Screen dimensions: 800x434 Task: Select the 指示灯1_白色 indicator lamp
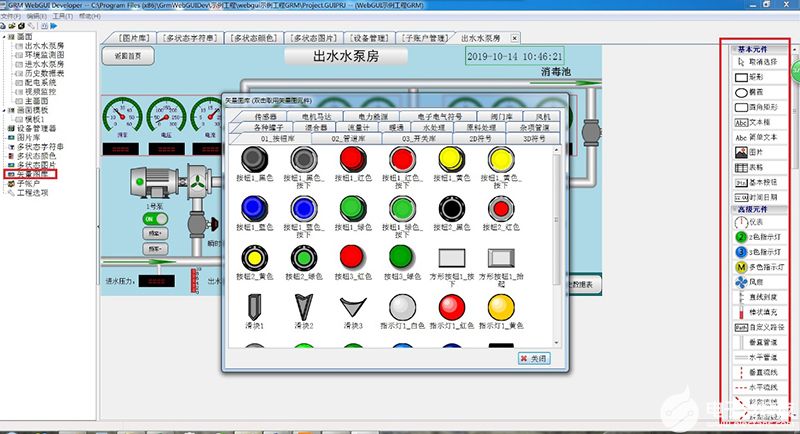pyautogui.click(x=402, y=307)
